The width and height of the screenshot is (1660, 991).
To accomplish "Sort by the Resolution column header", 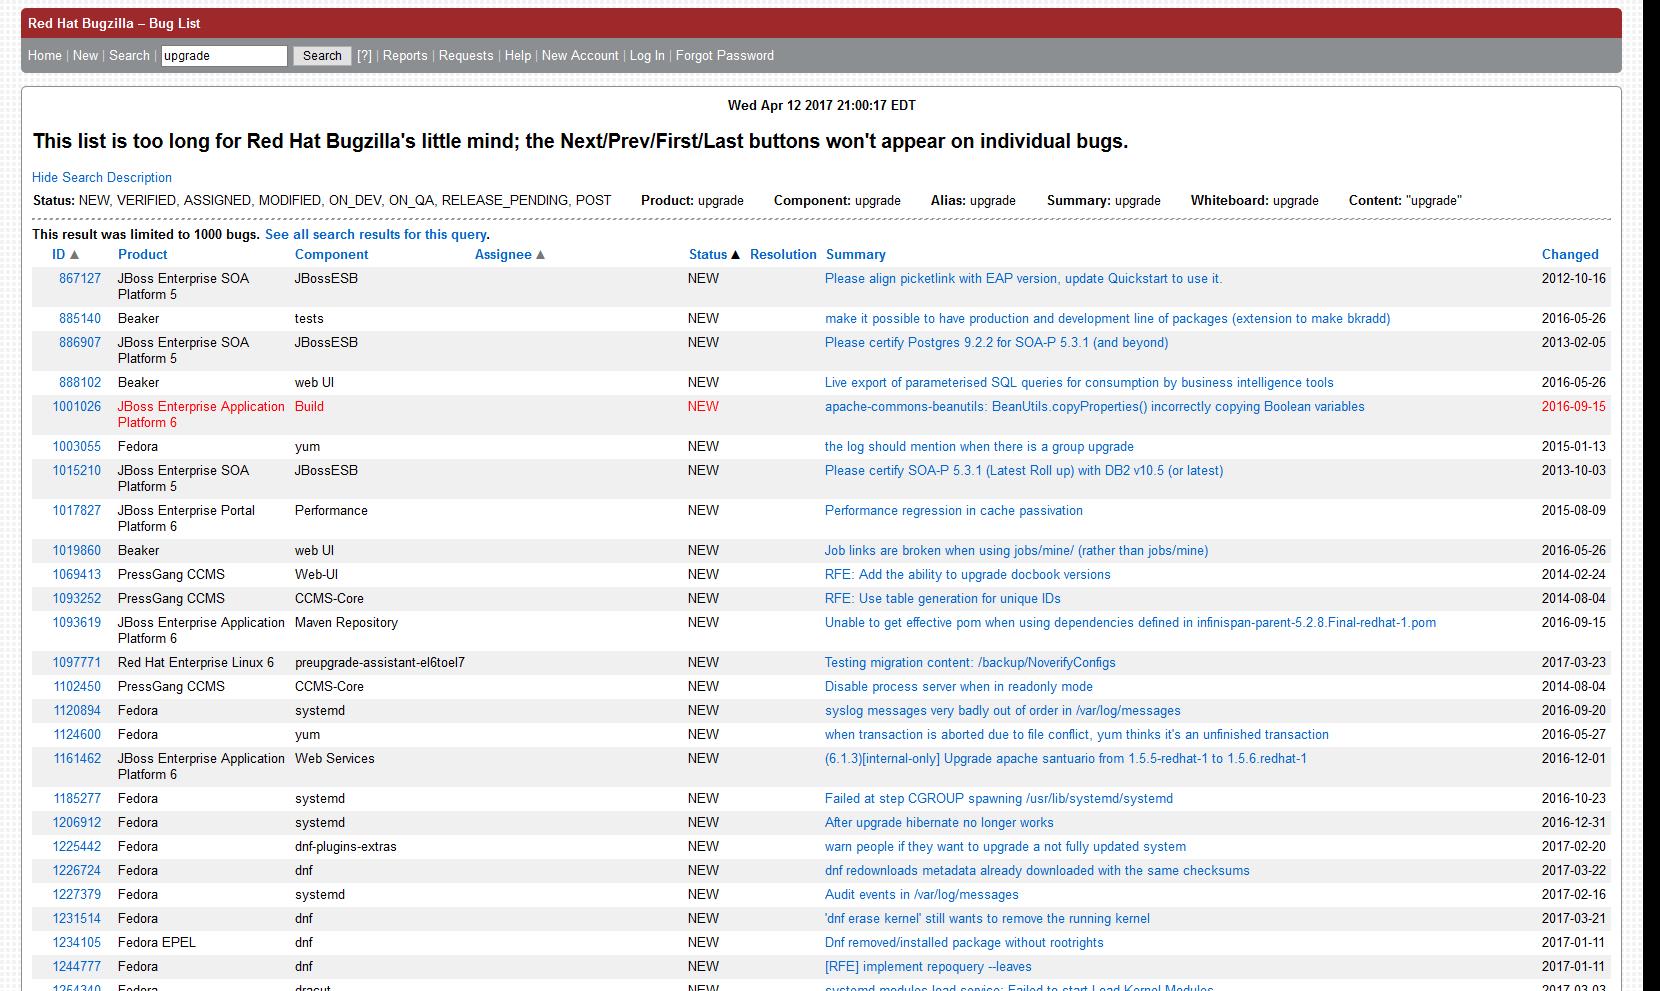I will pos(783,255).
